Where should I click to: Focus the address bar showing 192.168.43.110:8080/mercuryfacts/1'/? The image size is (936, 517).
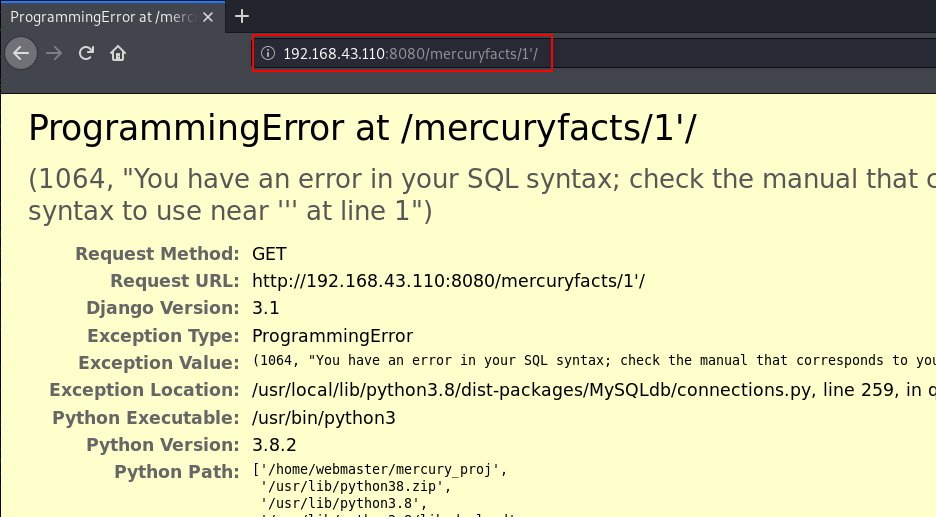click(x=594, y=53)
